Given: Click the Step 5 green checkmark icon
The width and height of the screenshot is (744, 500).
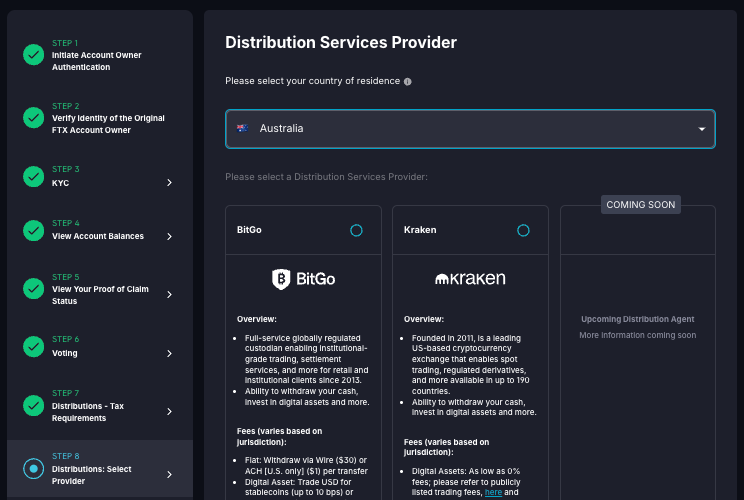Looking at the screenshot, I should point(34,288).
